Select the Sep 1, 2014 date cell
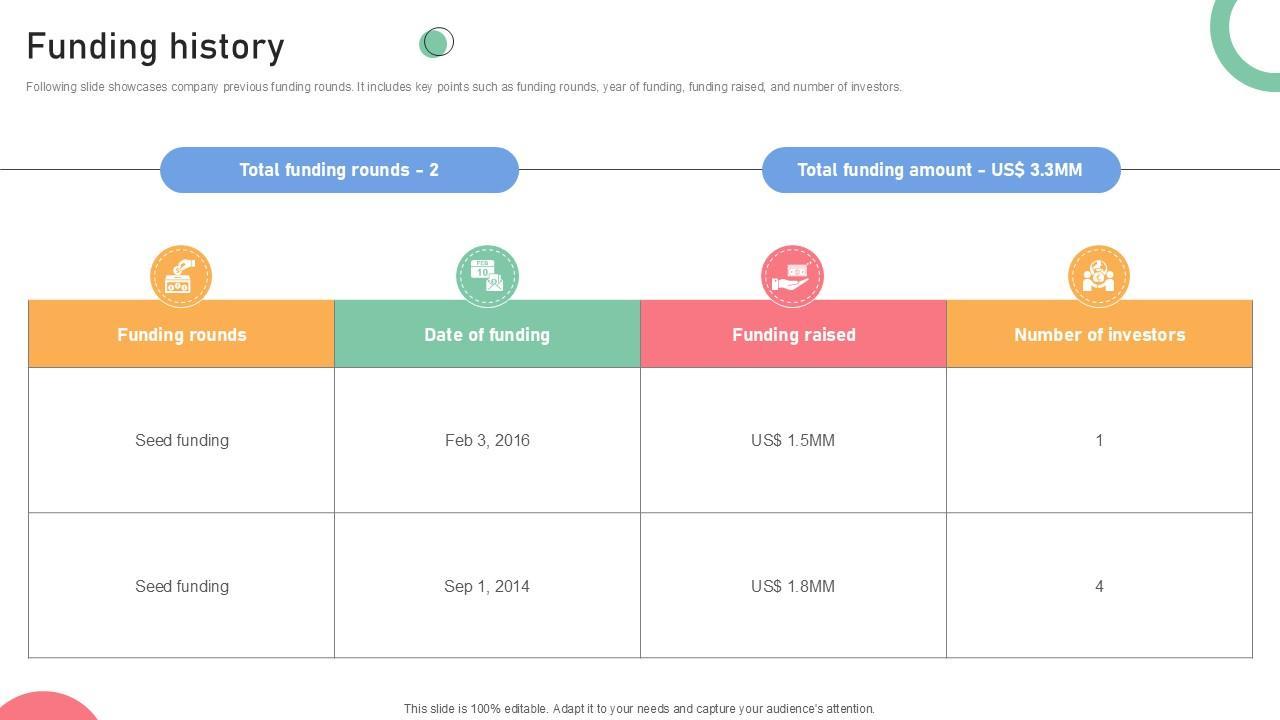 pos(487,586)
